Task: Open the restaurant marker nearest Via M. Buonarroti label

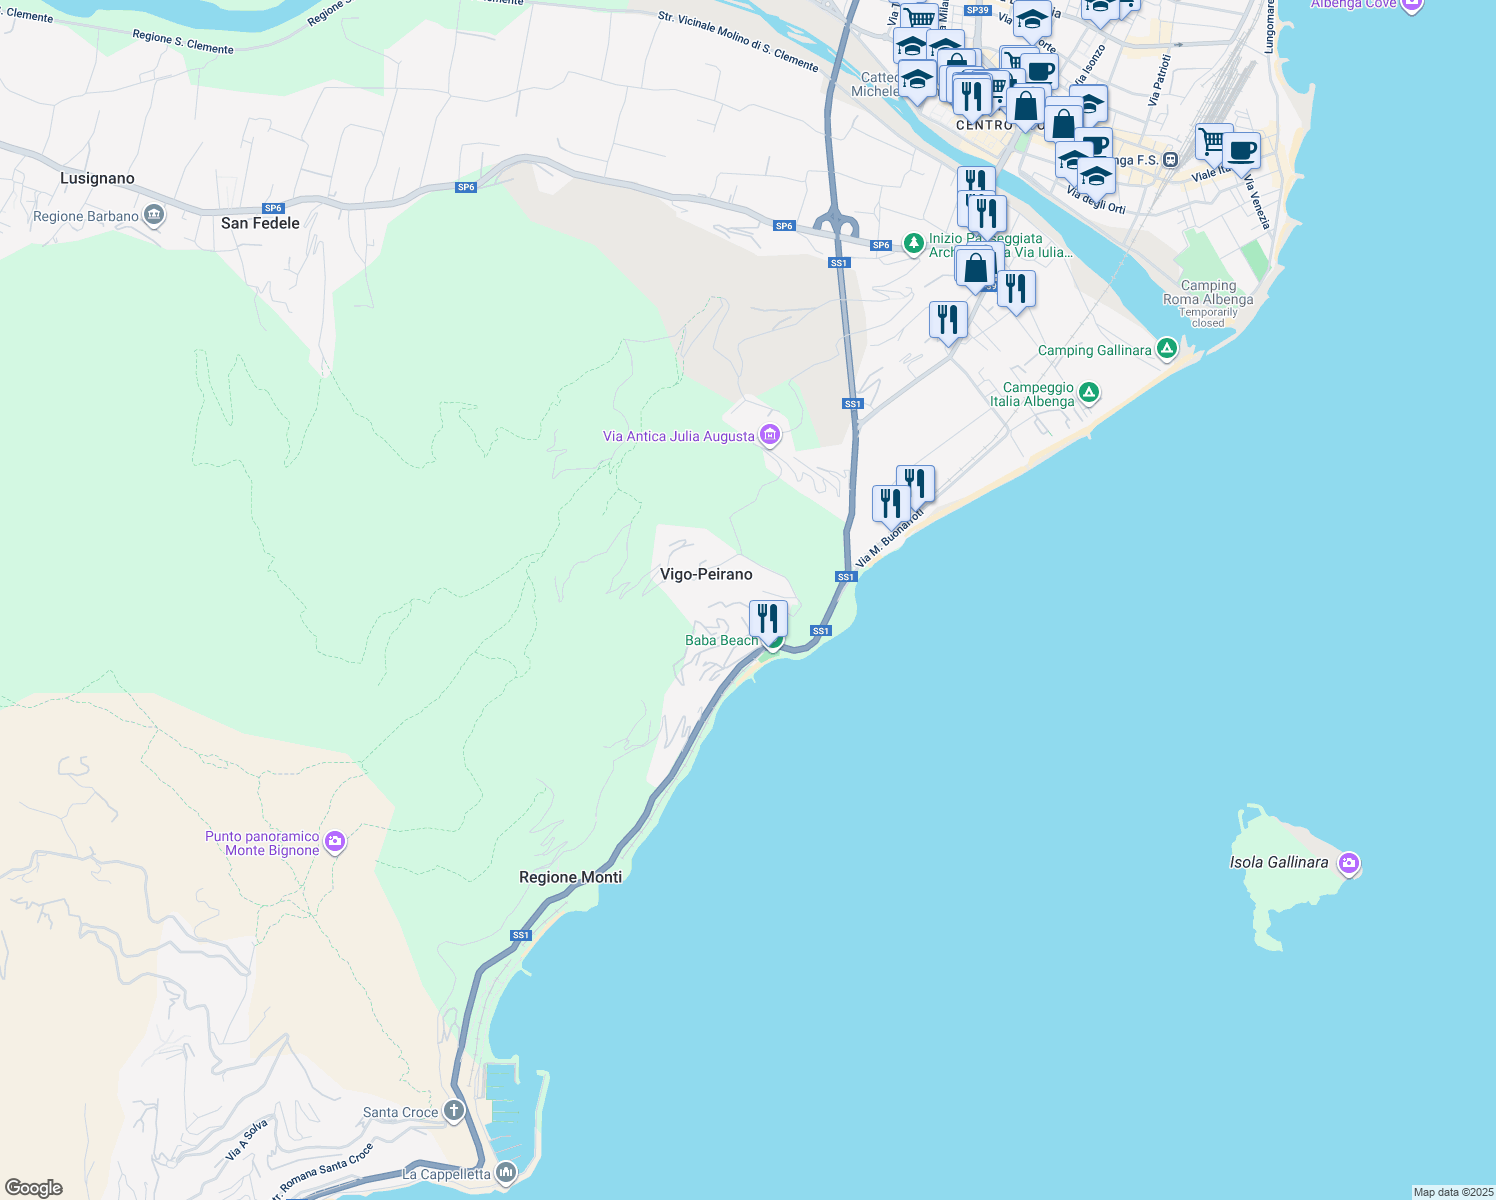Action: tap(888, 503)
